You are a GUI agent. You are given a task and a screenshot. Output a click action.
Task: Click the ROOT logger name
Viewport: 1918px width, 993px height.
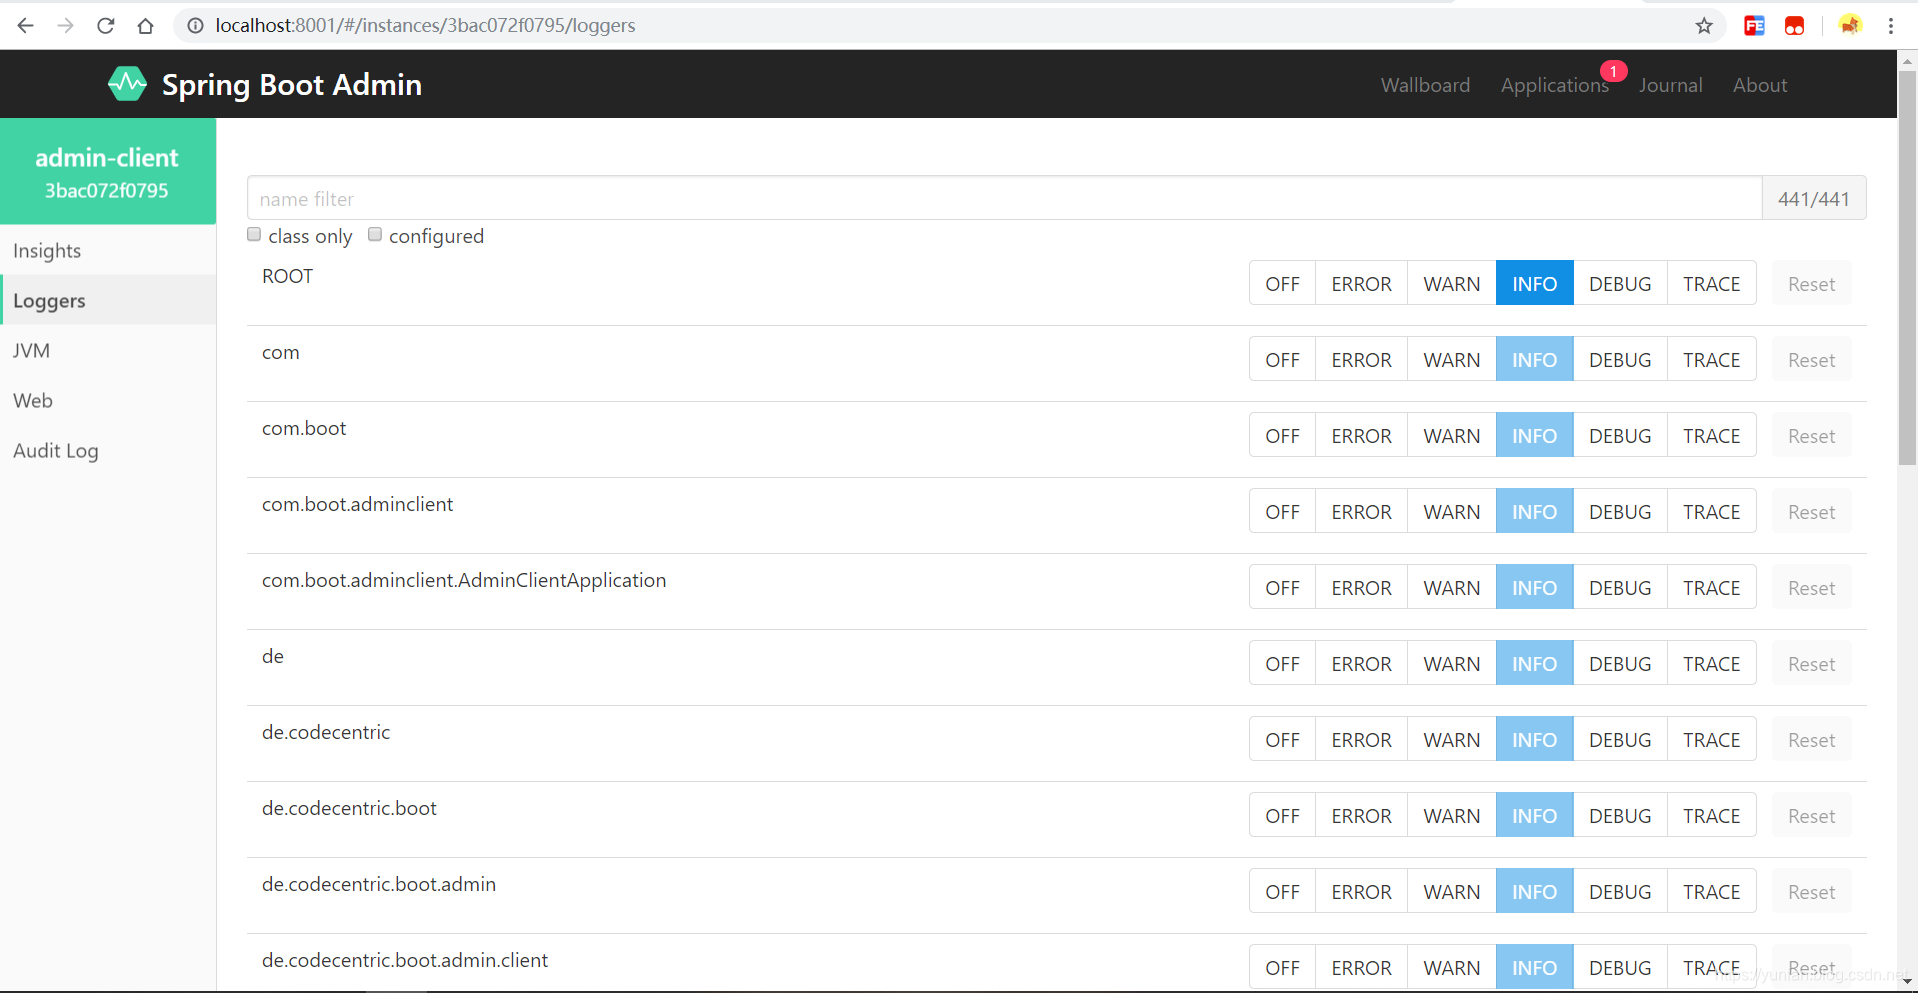tap(287, 276)
